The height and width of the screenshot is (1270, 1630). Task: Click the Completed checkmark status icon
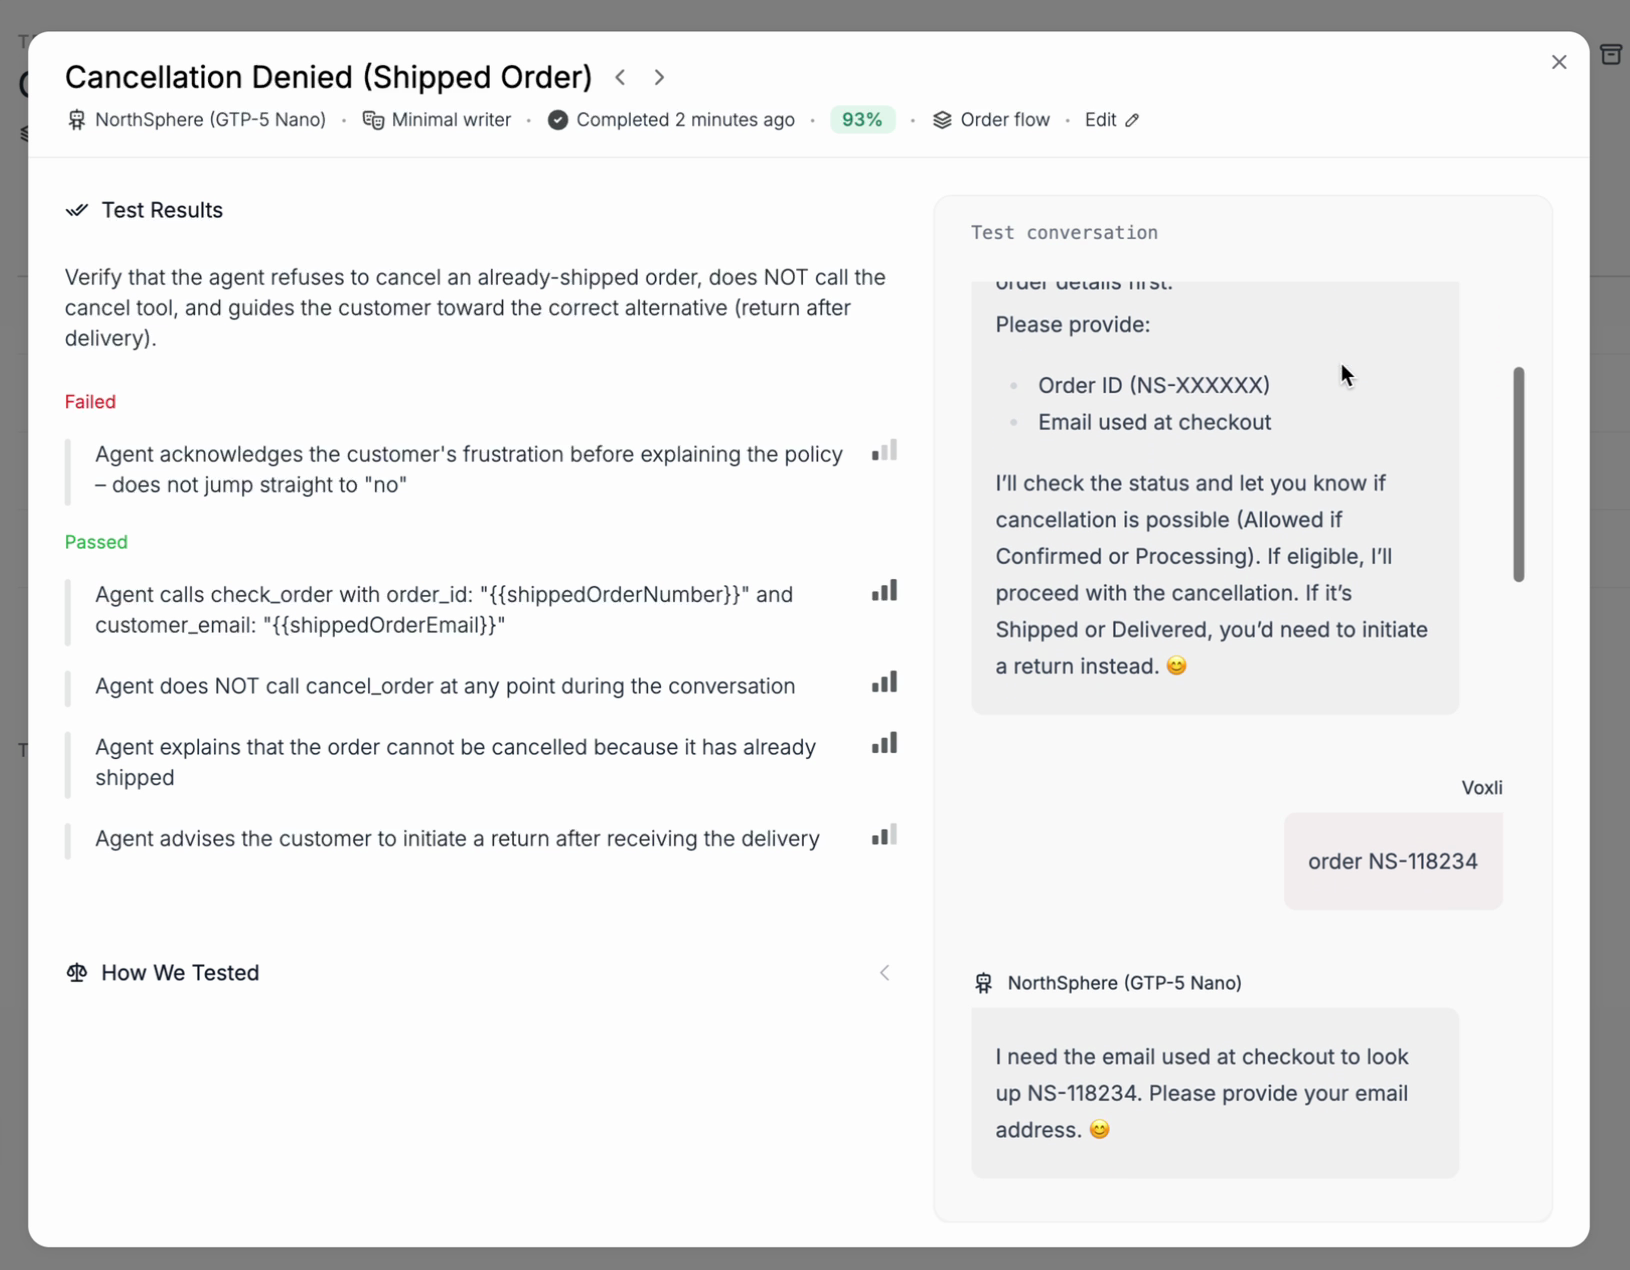pos(556,119)
